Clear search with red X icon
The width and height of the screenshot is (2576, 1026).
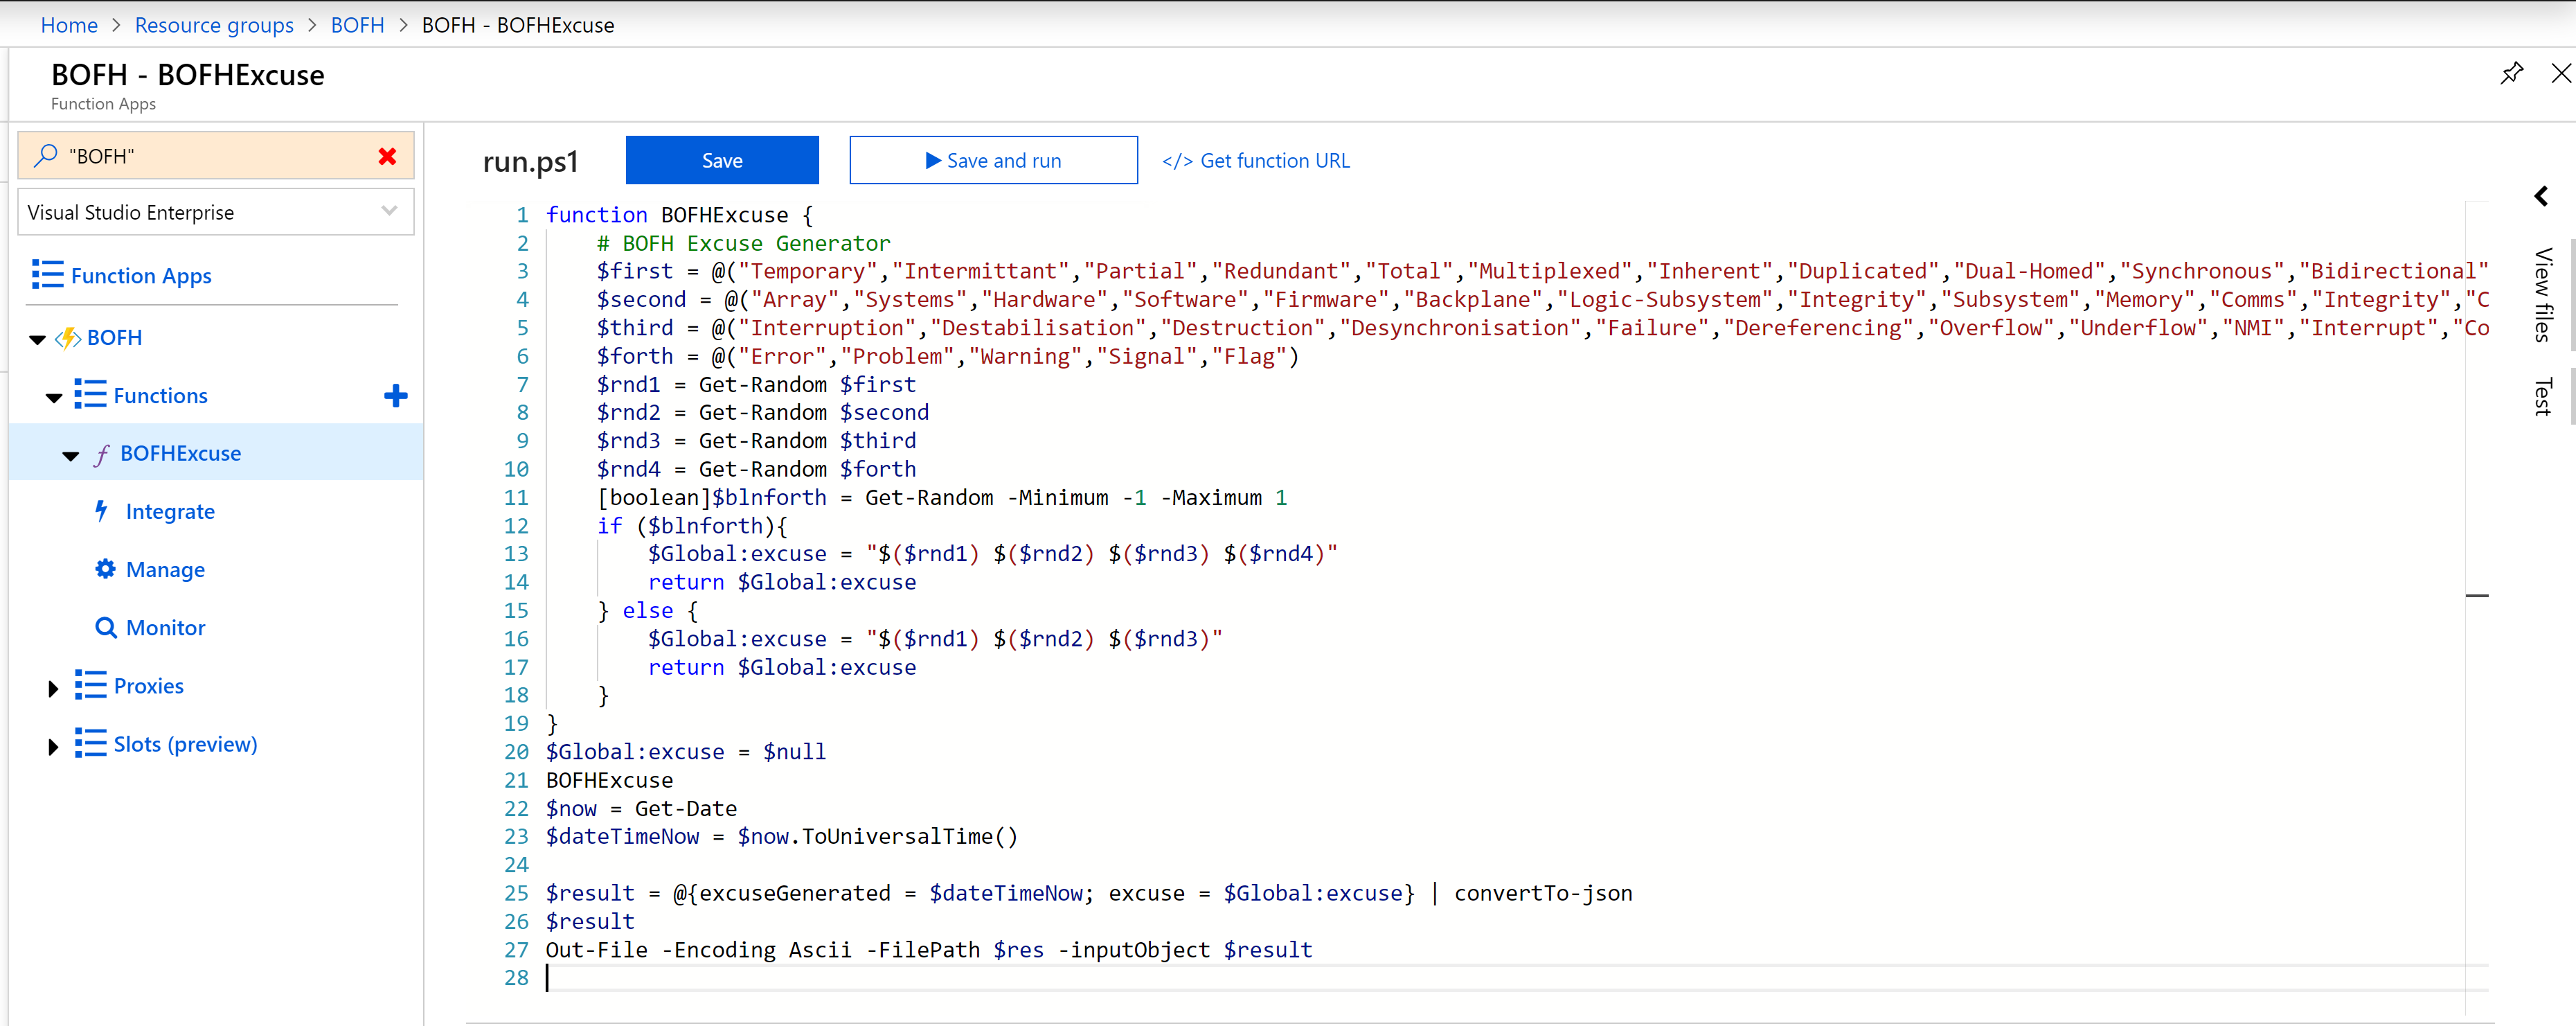click(x=387, y=156)
